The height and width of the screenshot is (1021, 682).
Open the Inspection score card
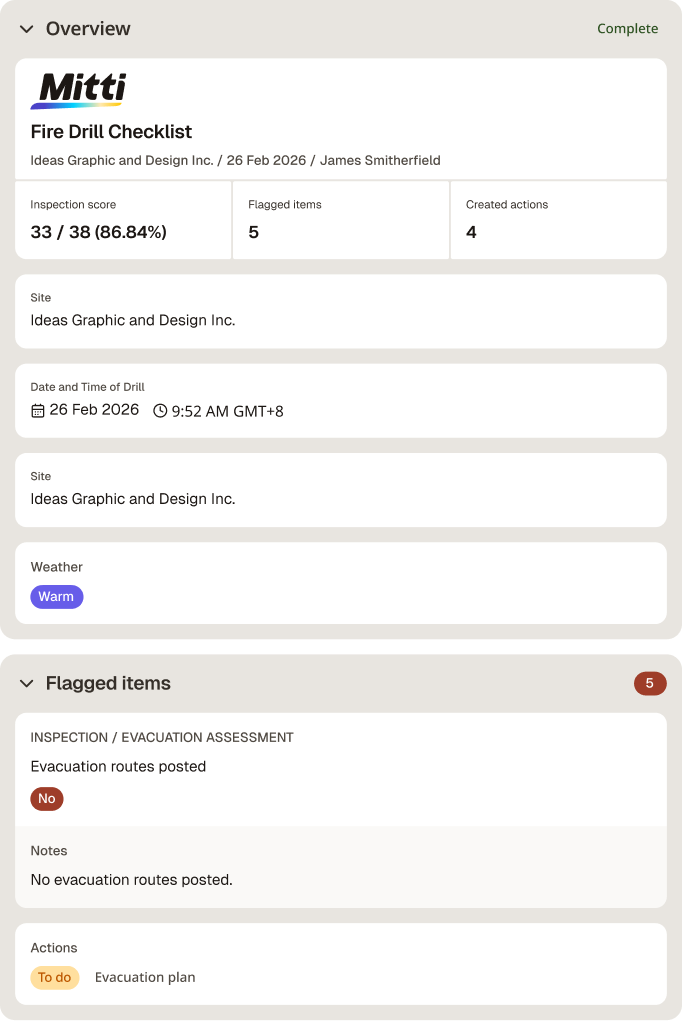pyautogui.click(x=123, y=220)
